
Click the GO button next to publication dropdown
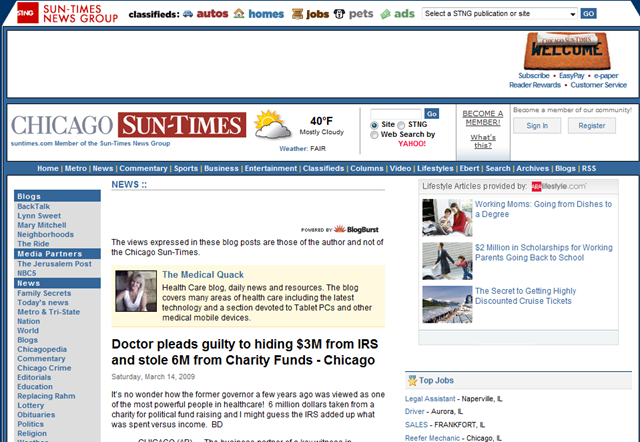click(588, 13)
